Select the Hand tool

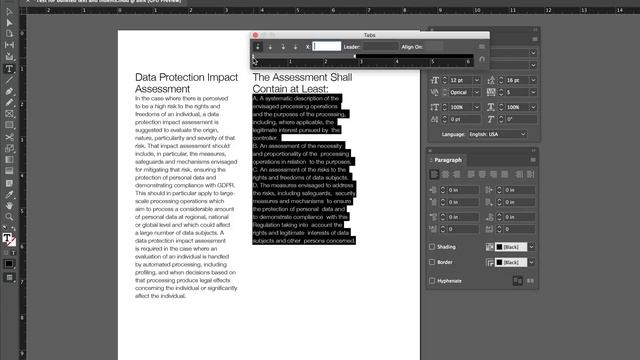coord(9,205)
